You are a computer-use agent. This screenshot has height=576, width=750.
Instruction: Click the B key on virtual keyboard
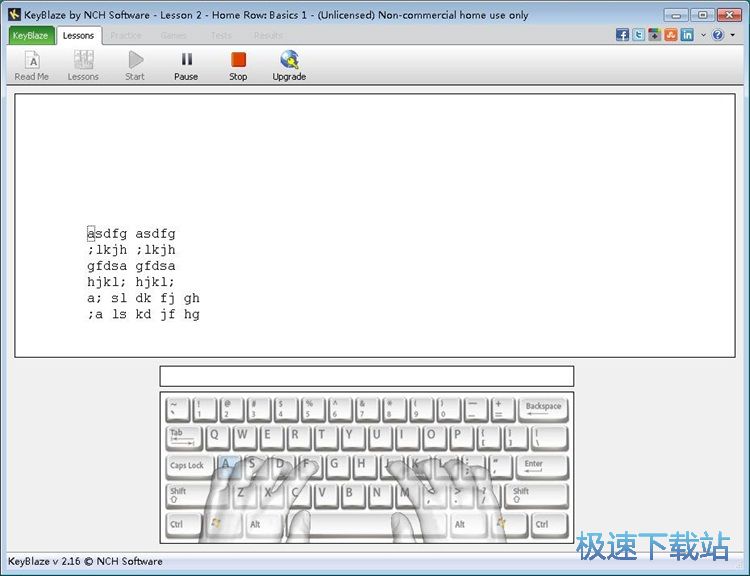(352, 495)
